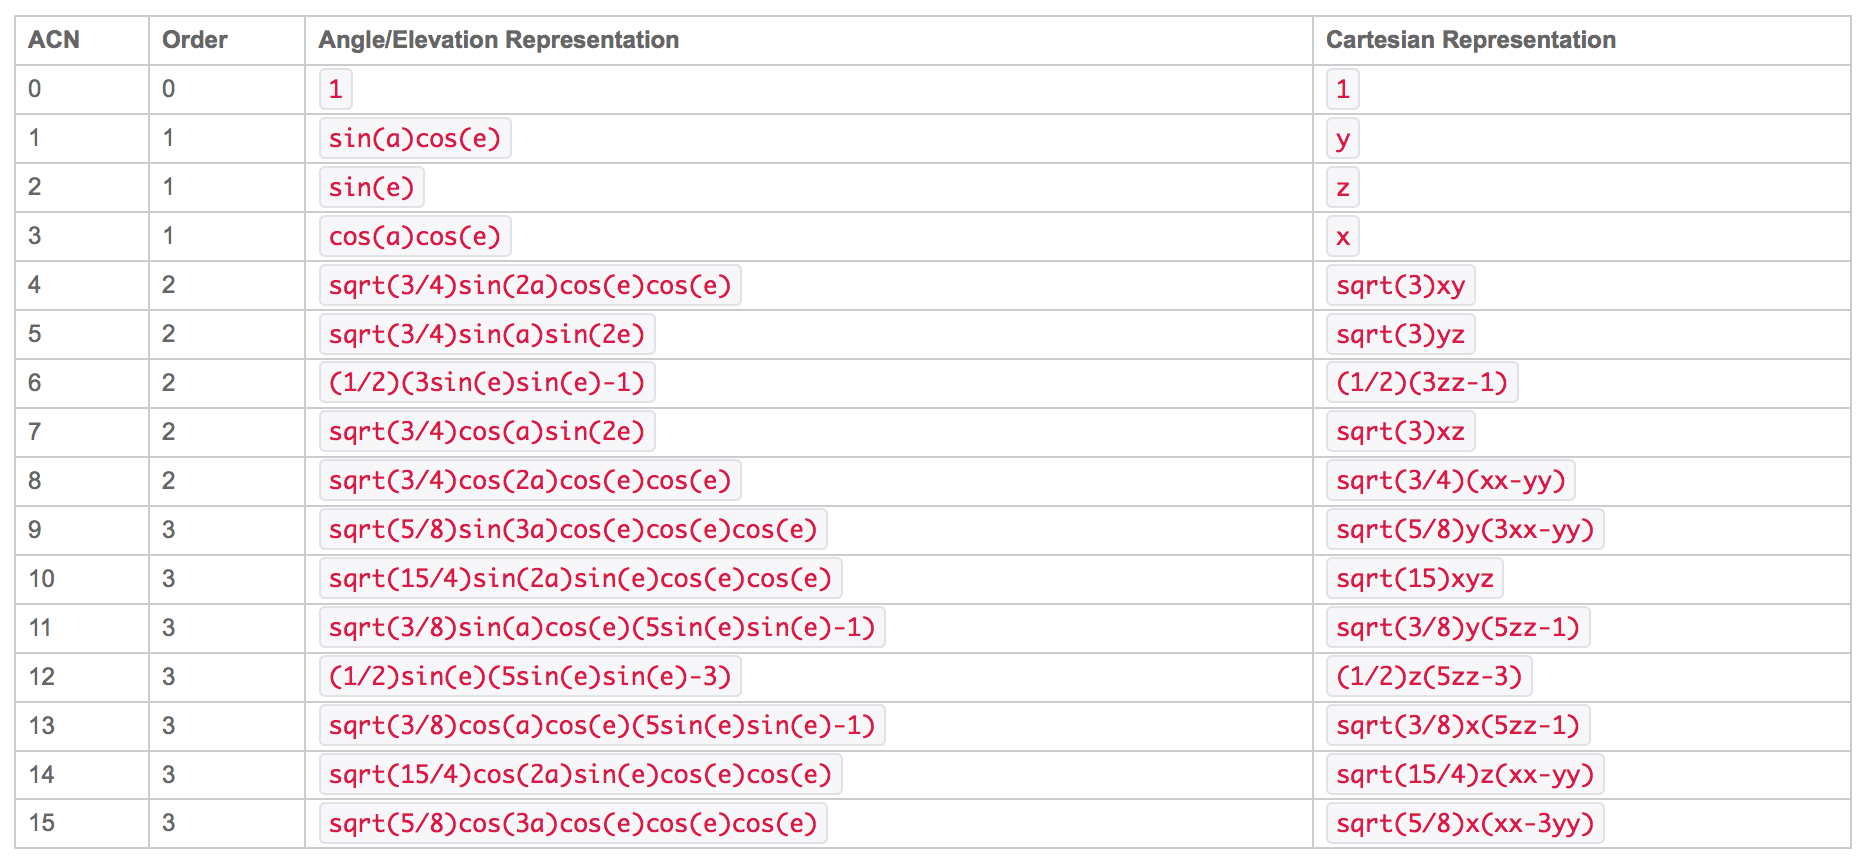Click the Cartesian Representation header

pyautogui.click(x=1470, y=40)
